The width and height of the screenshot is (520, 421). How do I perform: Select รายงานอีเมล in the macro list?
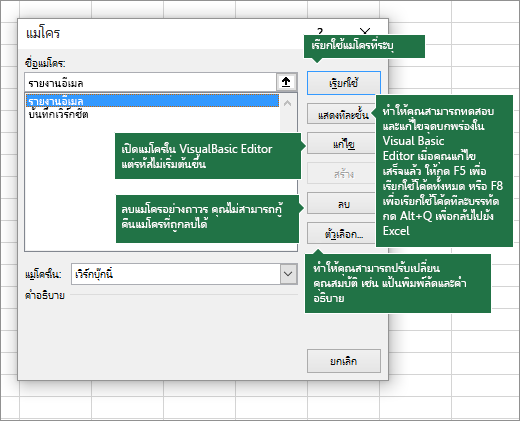pos(152,101)
